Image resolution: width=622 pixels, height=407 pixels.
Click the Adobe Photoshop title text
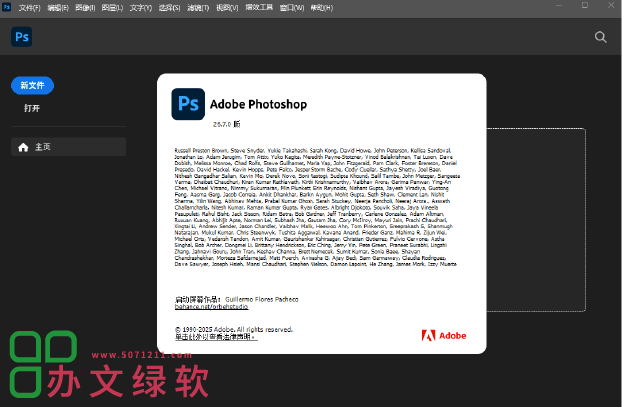coord(258,104)
